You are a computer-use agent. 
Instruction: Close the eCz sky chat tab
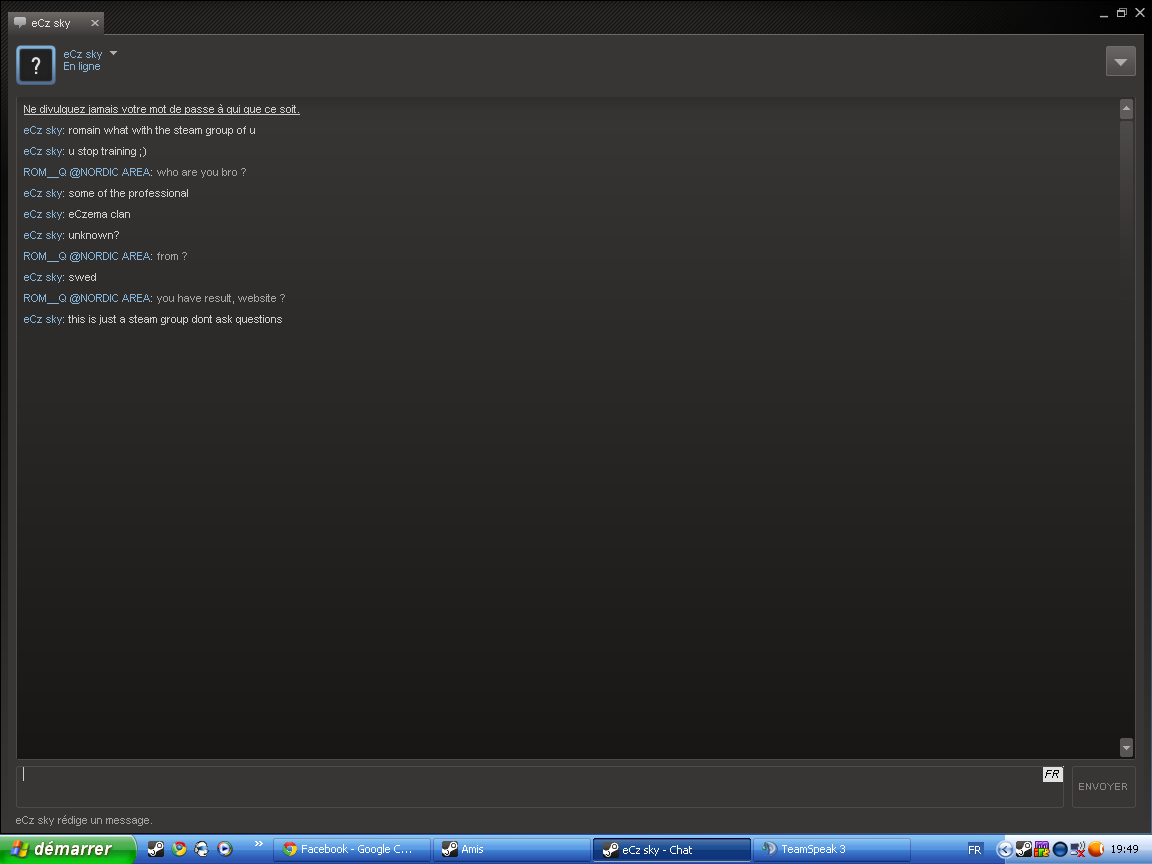click(x=94, y=22)
